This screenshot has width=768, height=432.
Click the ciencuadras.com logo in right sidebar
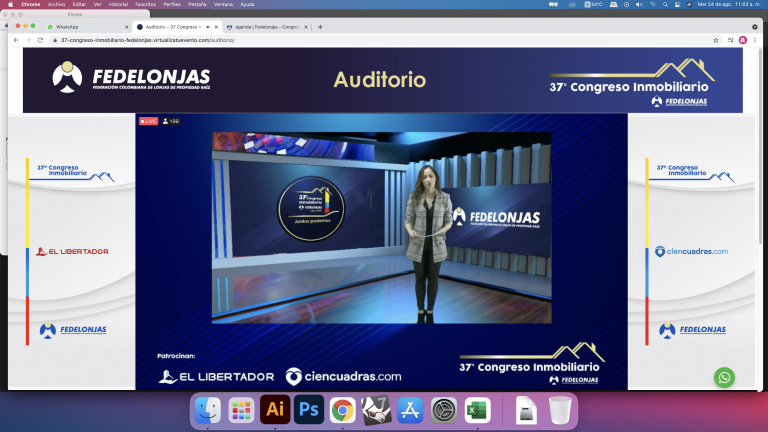[691, 251]
